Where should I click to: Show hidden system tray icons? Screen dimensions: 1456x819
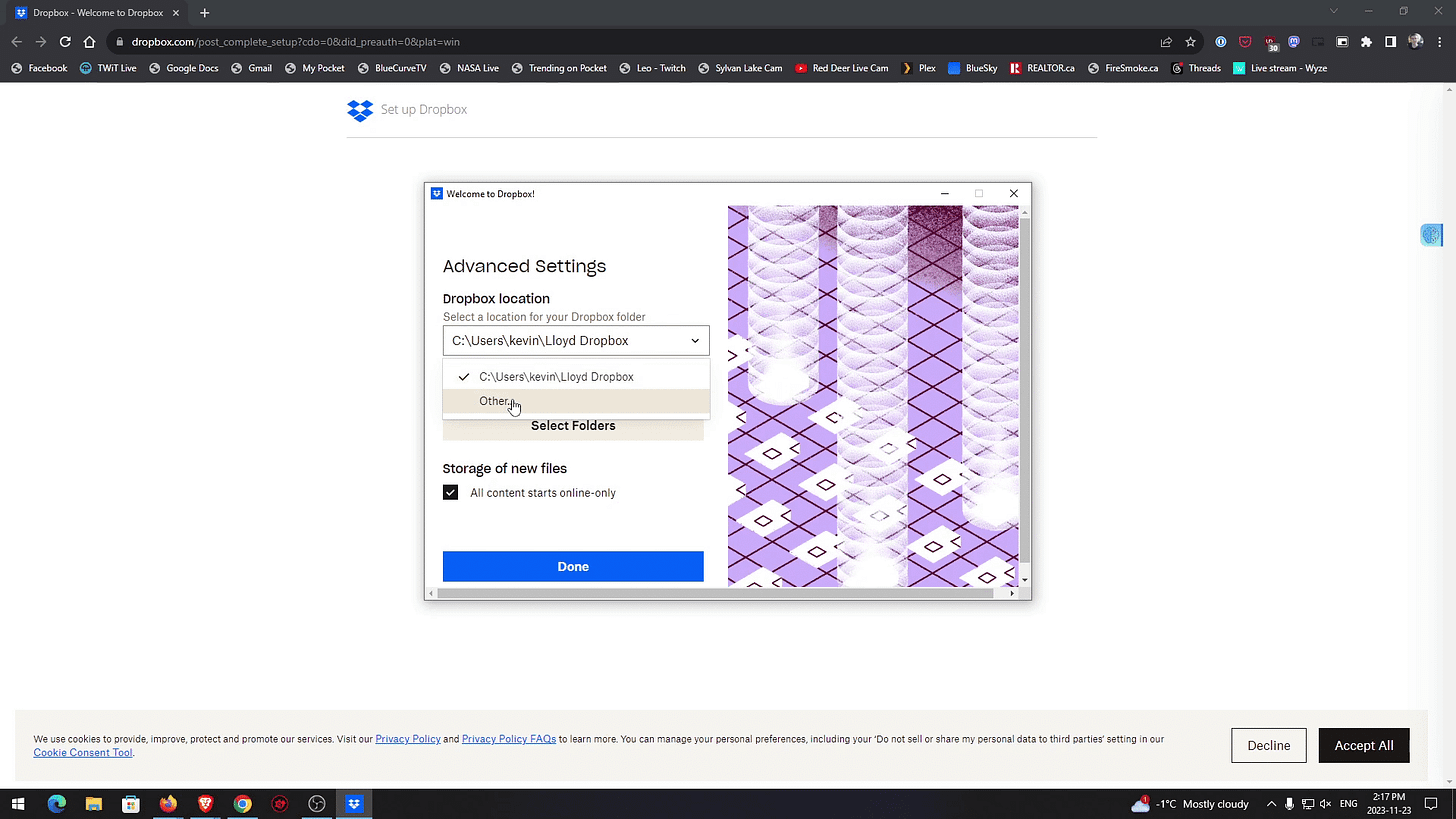click(x=1271, y=804)
